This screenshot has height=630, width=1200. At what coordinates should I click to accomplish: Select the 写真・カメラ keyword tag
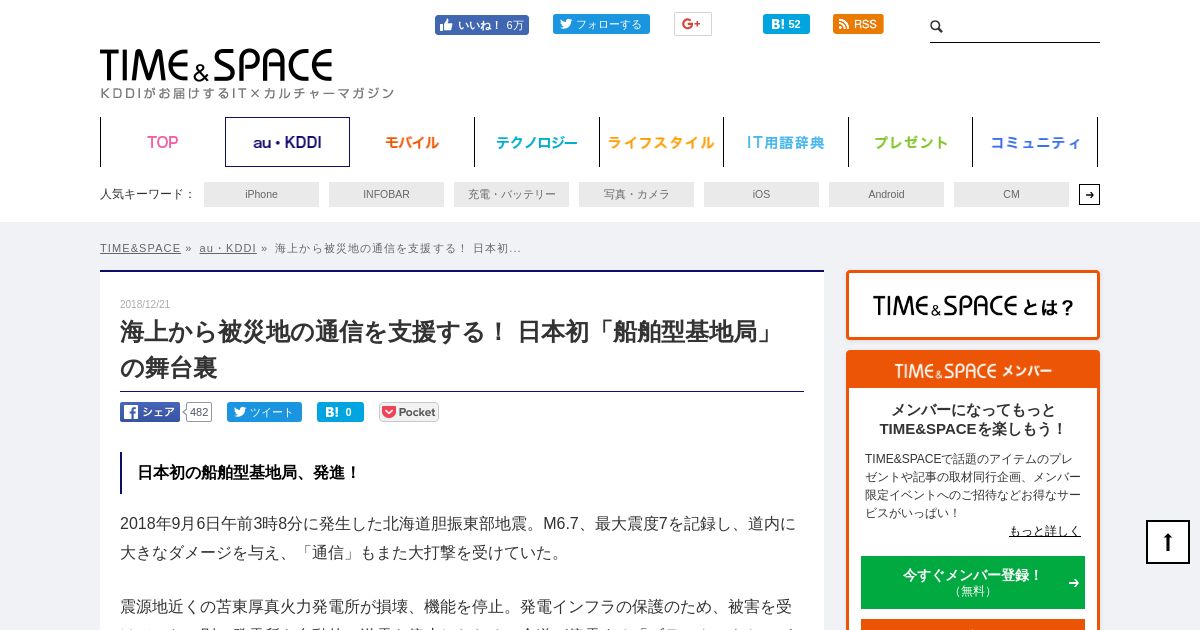(x=636, y=194)
